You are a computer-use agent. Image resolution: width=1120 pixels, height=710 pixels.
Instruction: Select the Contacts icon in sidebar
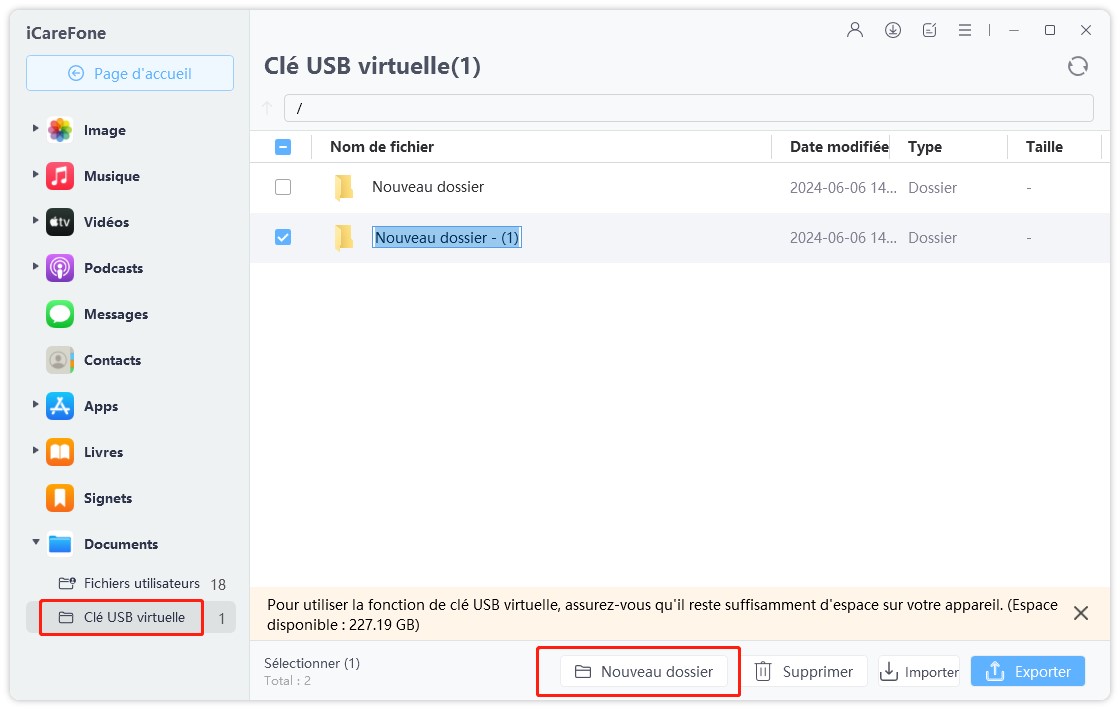(x=60, y=360)
